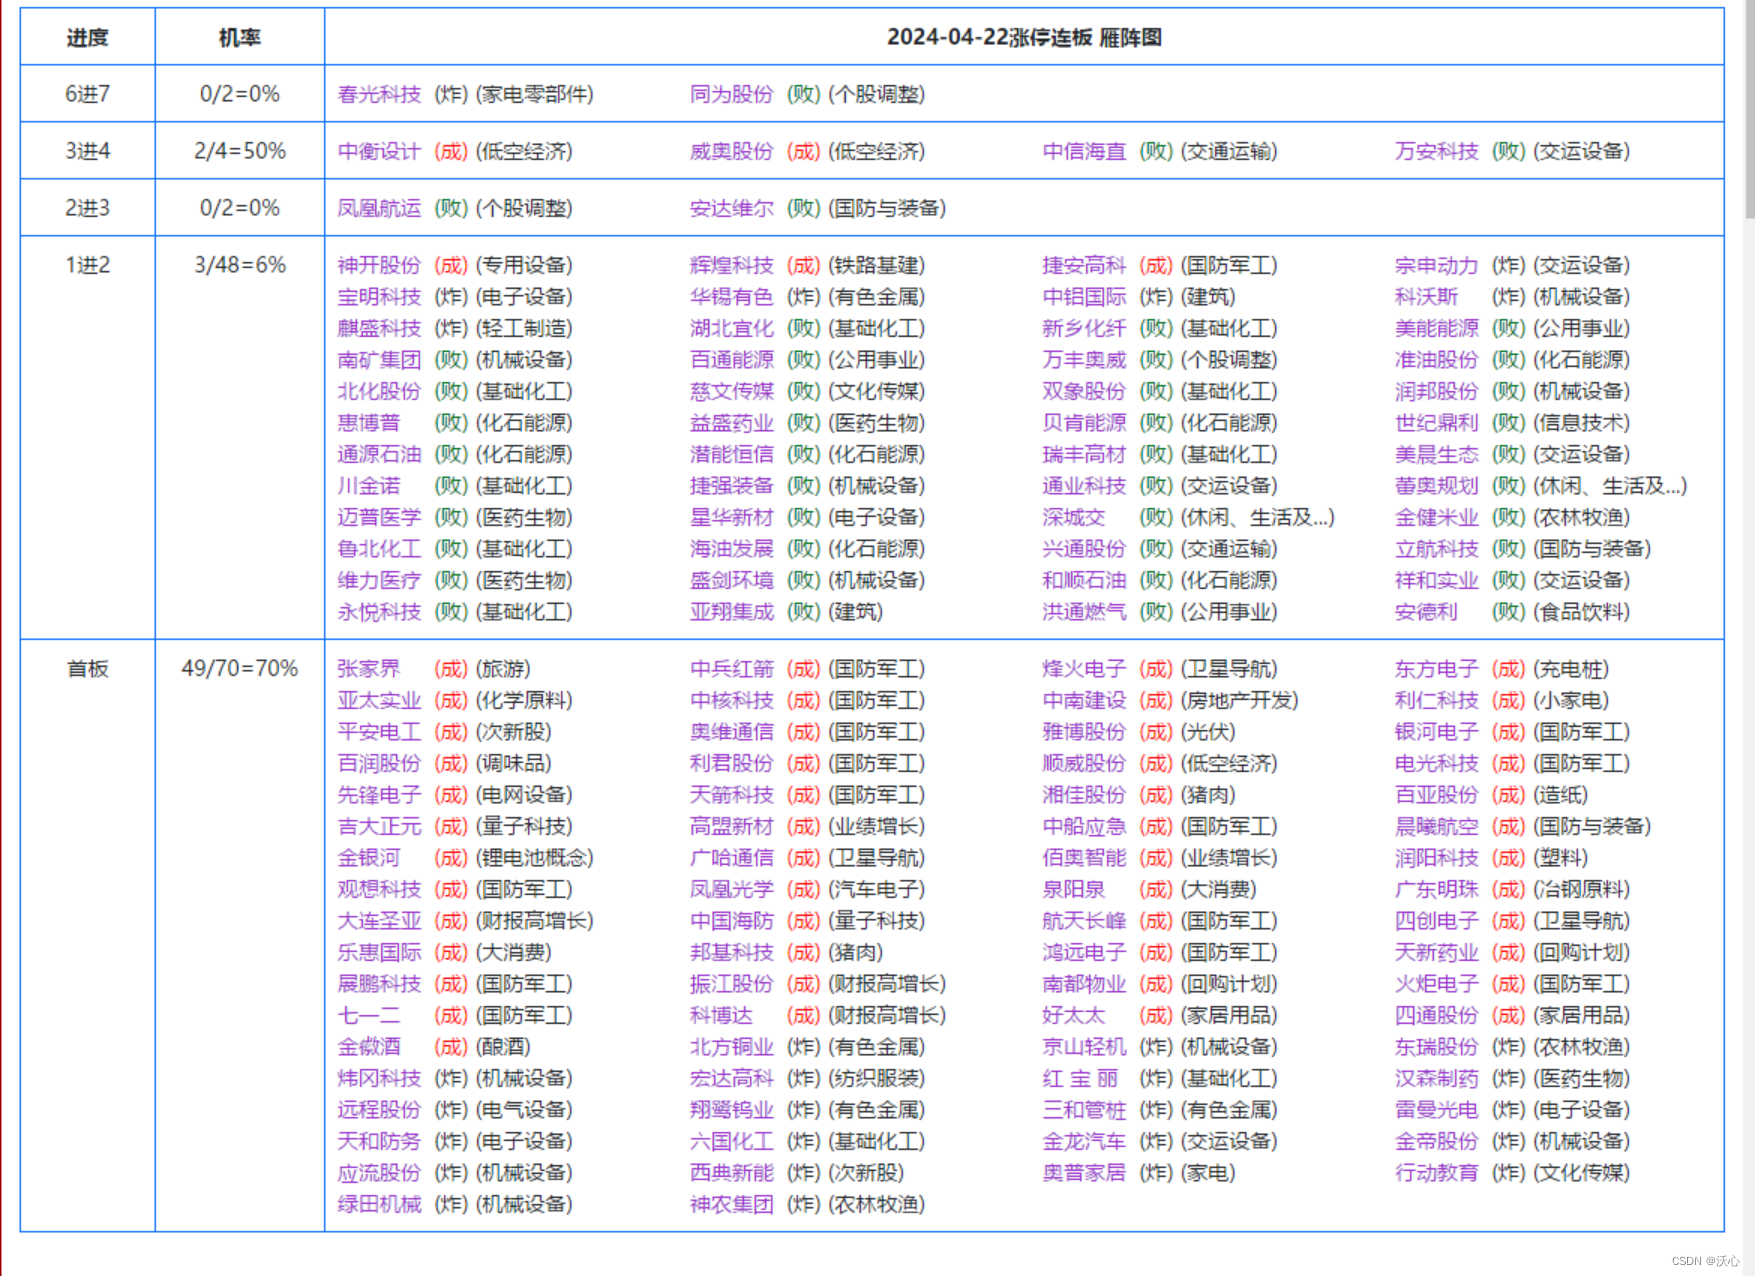Click 辉煌科技 stock link
Viewport: 1755px width, 1276px height.
click(731, 265)
